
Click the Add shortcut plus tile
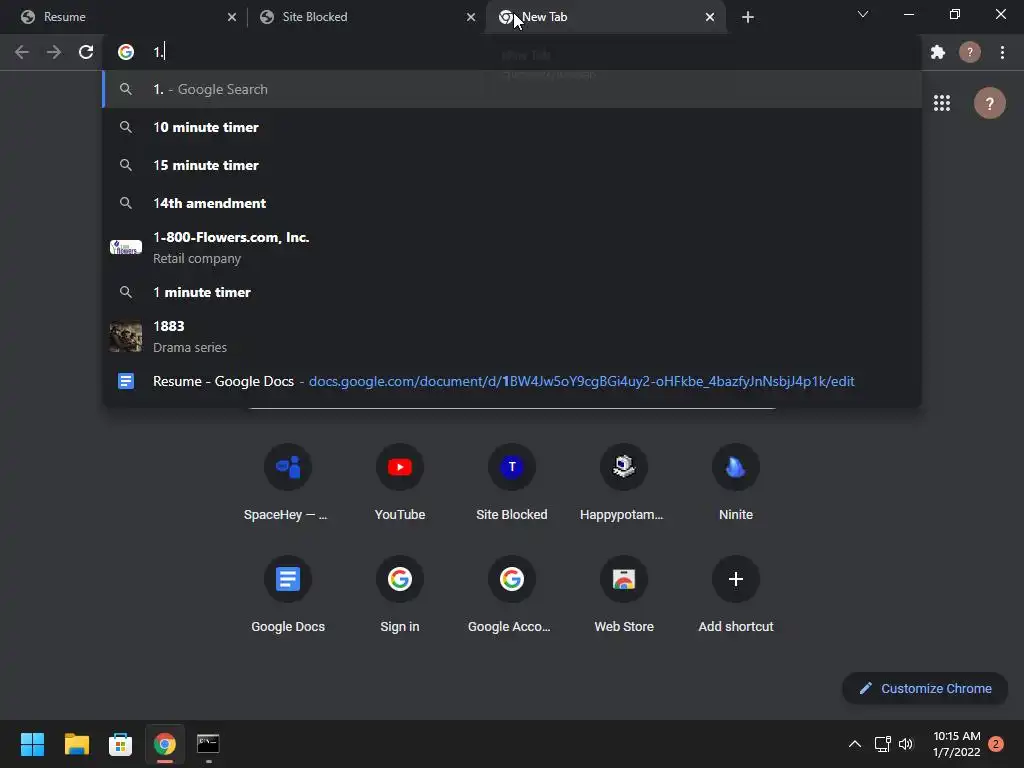tap(736, 595)
